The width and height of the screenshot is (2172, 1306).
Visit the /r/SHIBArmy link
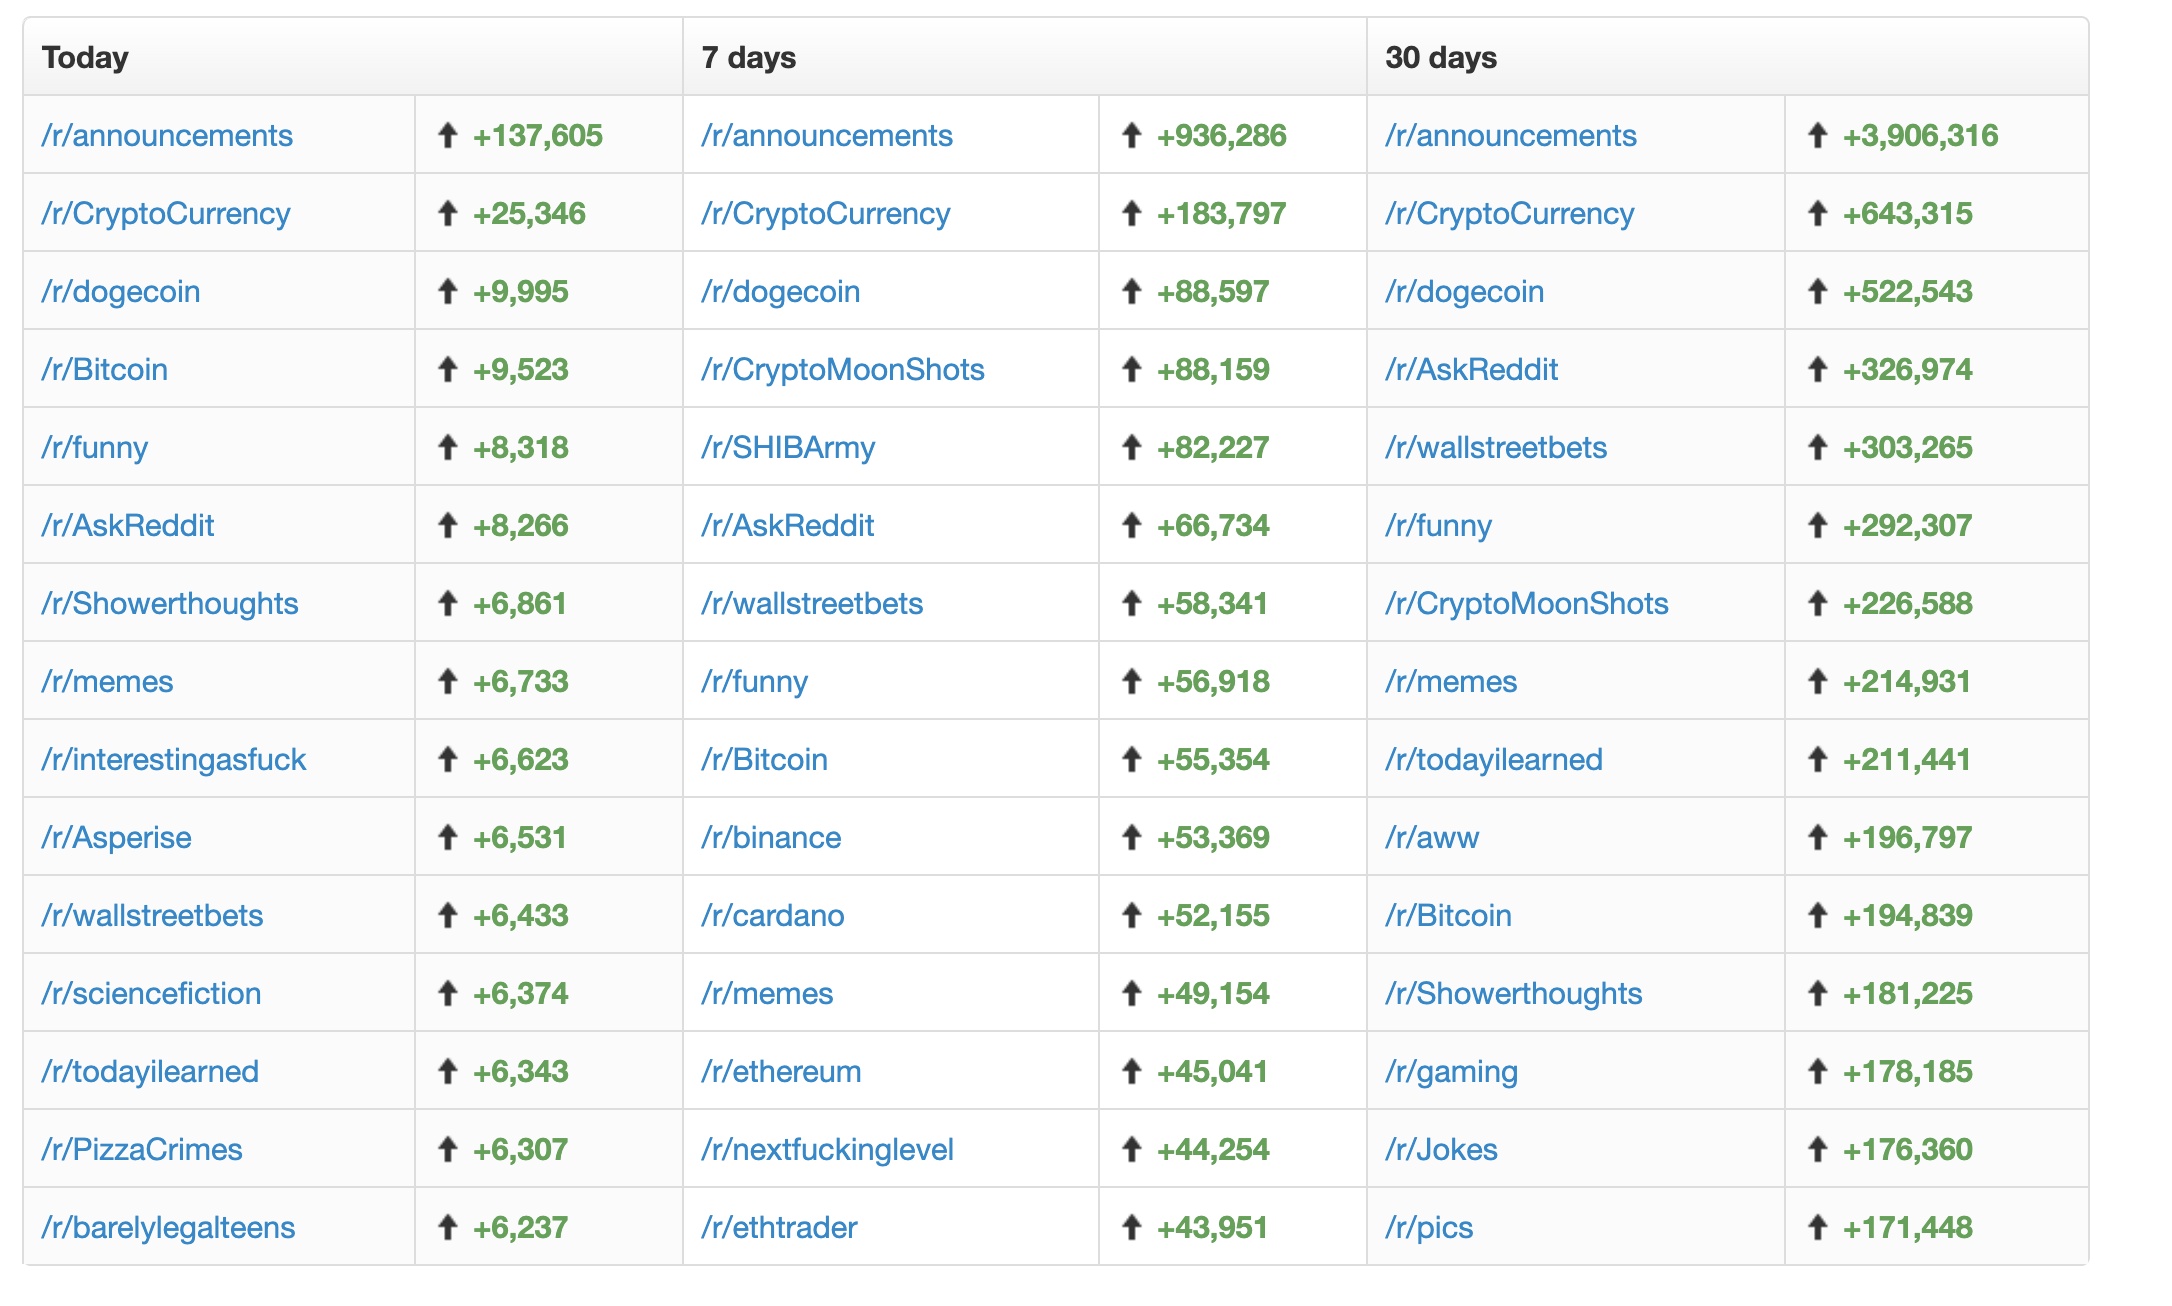click(x=788, y=447)
